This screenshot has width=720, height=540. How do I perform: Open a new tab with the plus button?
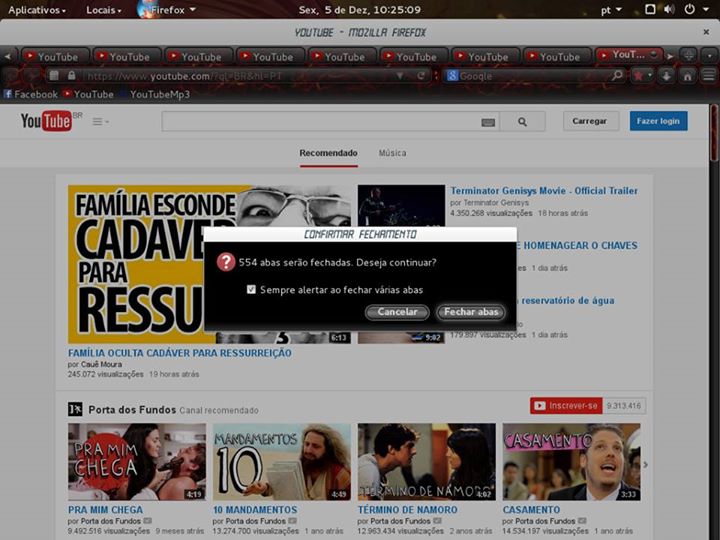click(x=688, y=56)
